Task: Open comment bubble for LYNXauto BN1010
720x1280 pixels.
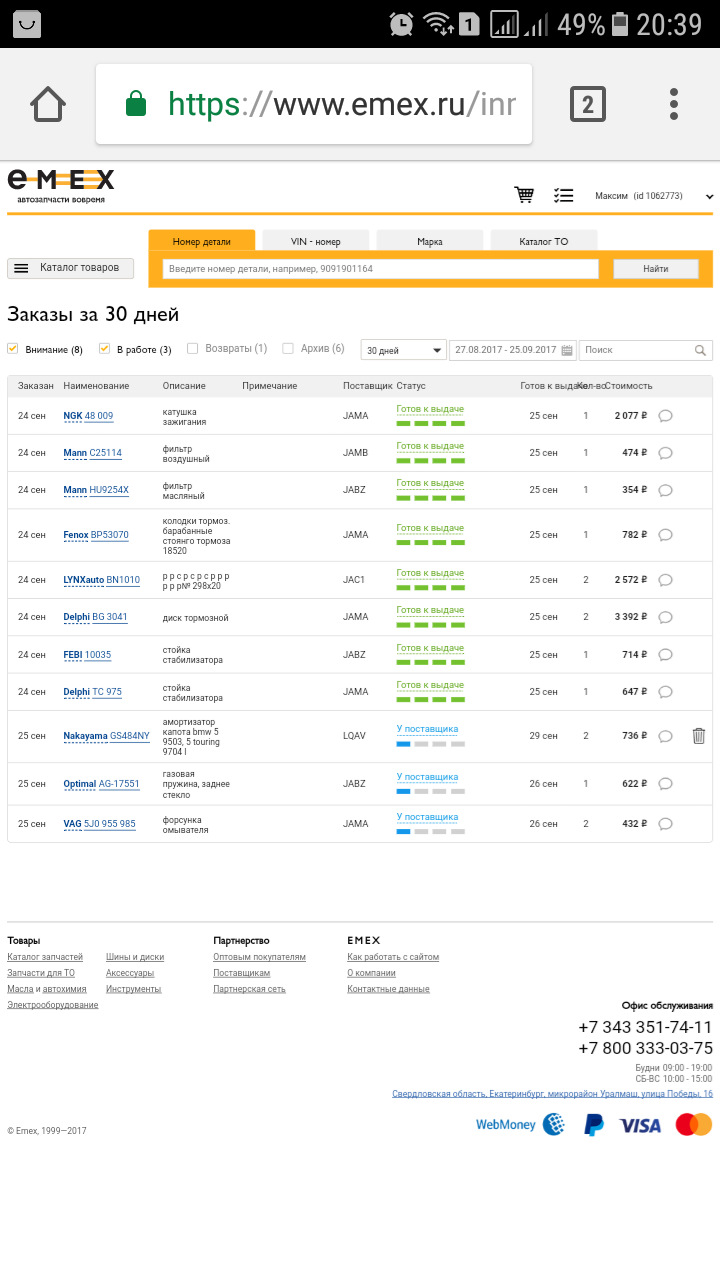Action: [665, 580]
